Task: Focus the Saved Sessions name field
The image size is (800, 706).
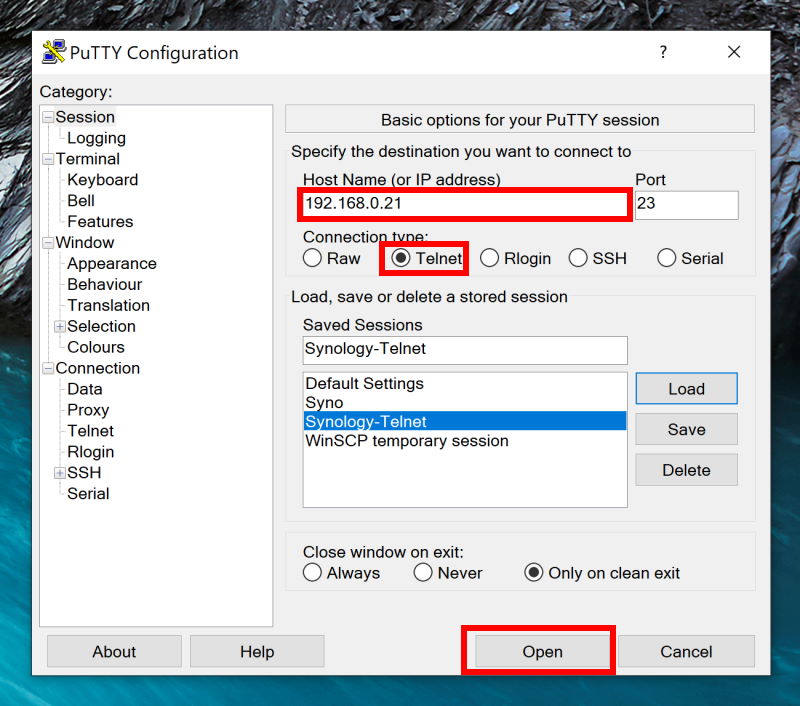Action: click(465, 349)
